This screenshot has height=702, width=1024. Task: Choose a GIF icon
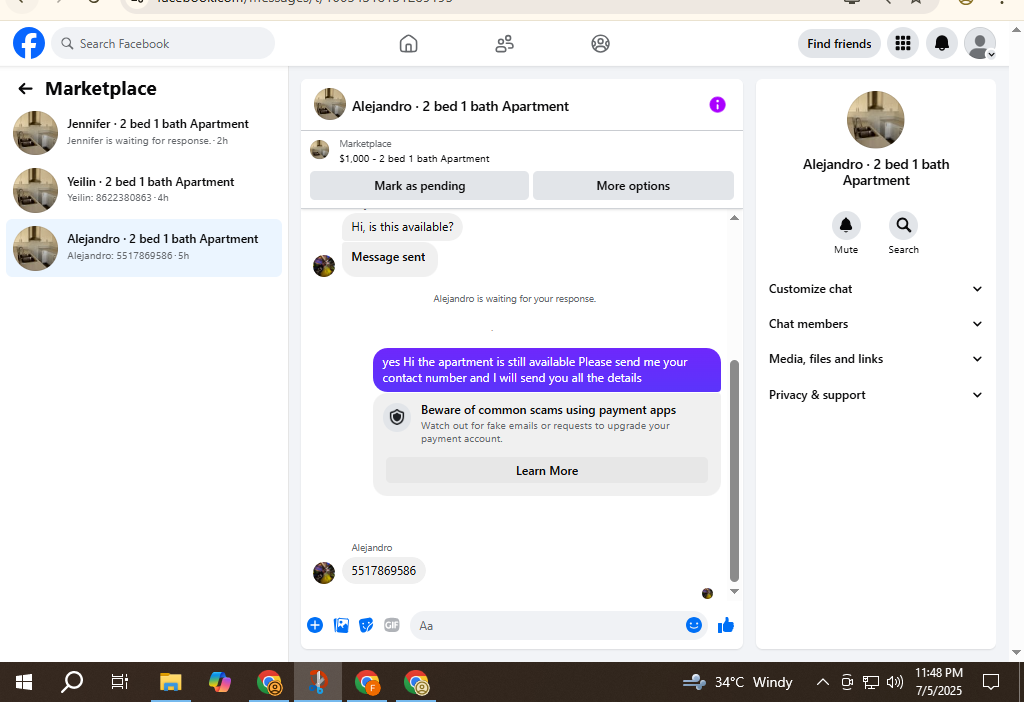pyautogui.click(x=392, y=626)
